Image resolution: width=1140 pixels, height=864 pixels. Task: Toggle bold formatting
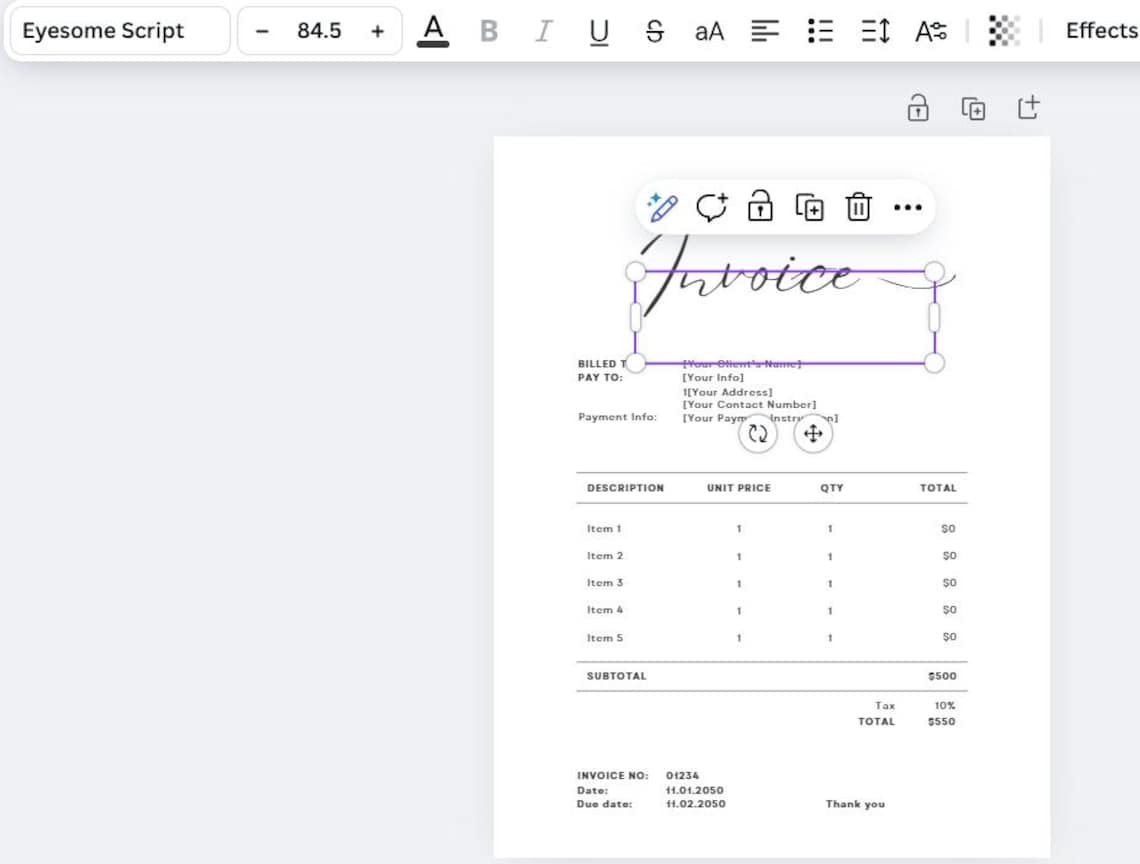488,31
